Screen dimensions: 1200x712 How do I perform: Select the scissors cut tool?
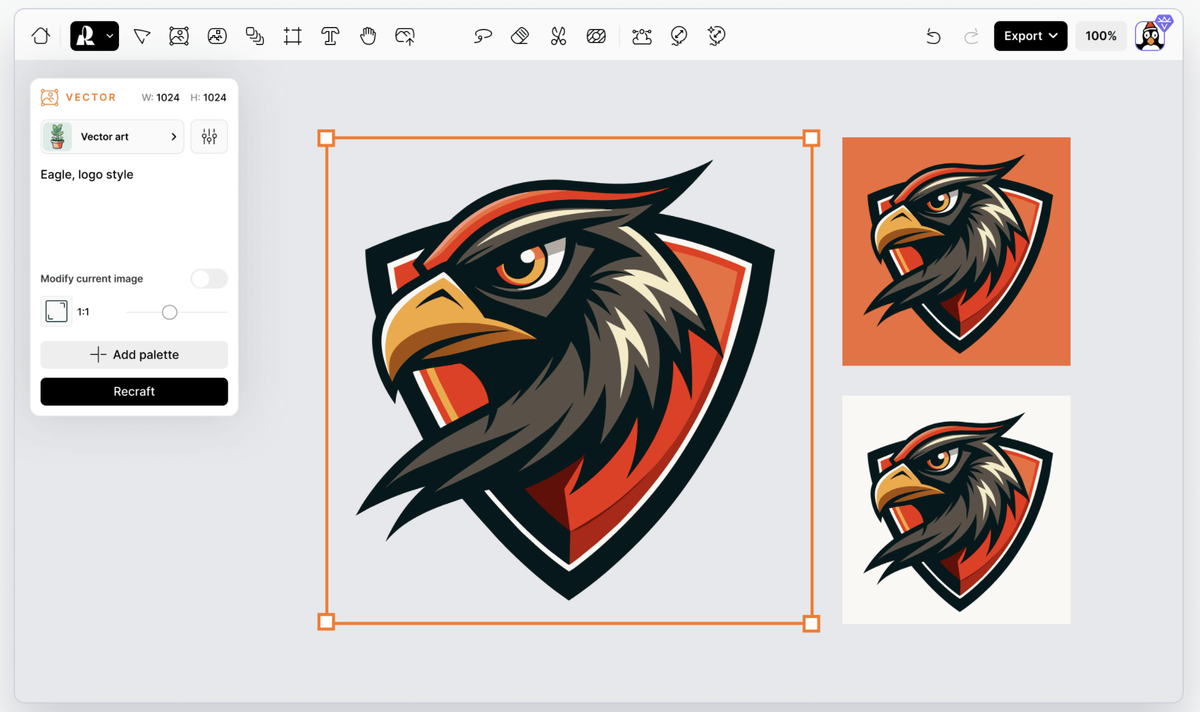(x=558, y=36)
